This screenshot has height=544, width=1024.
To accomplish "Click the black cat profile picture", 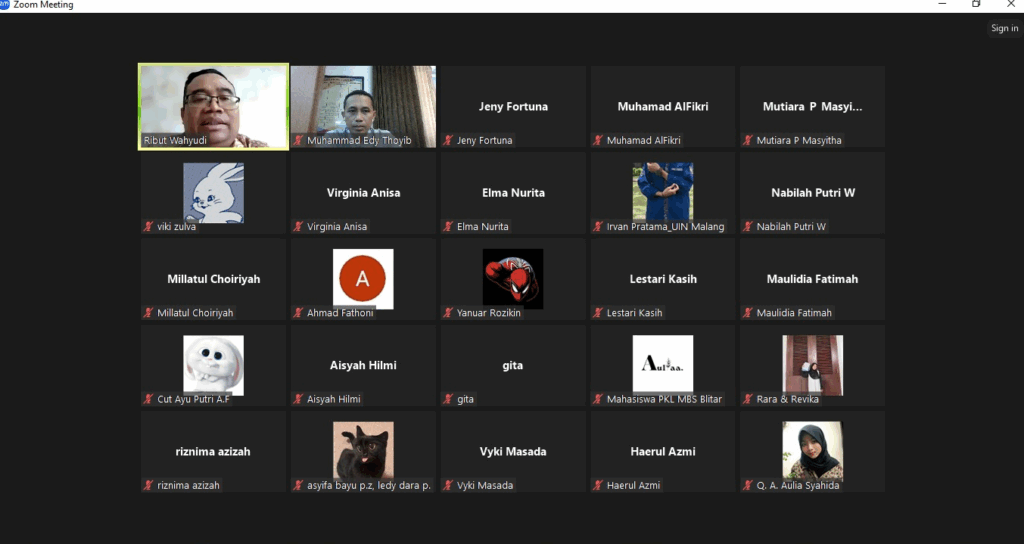I will (x=363, y=450).
